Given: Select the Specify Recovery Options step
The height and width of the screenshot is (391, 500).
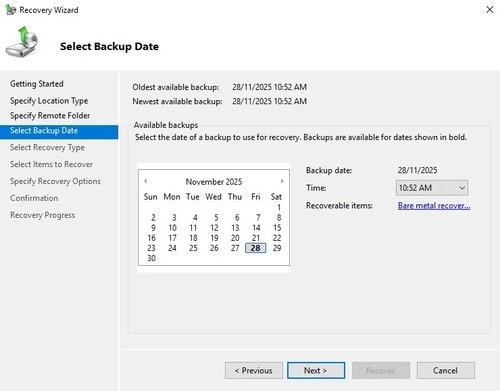Looking at the screenshot, I should [x=55, y=181].
